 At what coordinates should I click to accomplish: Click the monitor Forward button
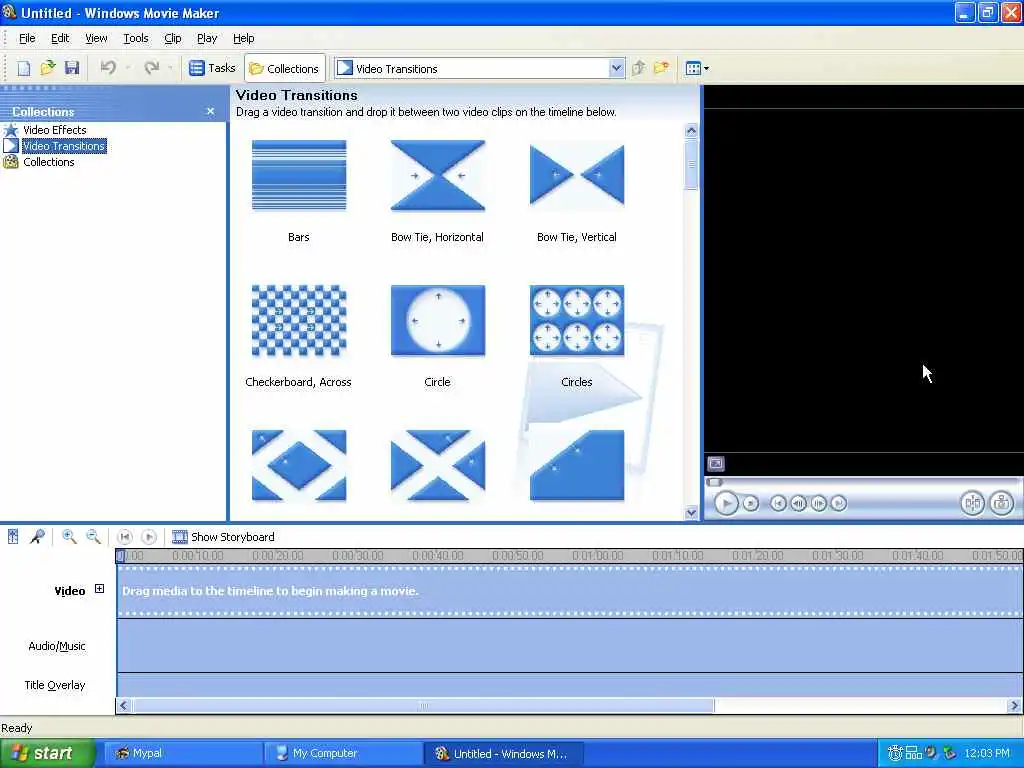(839, 504)
